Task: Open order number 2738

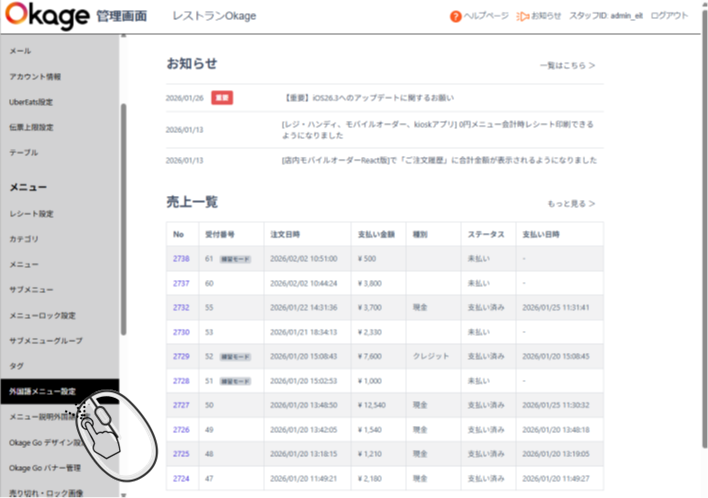Action: point(180,258)
